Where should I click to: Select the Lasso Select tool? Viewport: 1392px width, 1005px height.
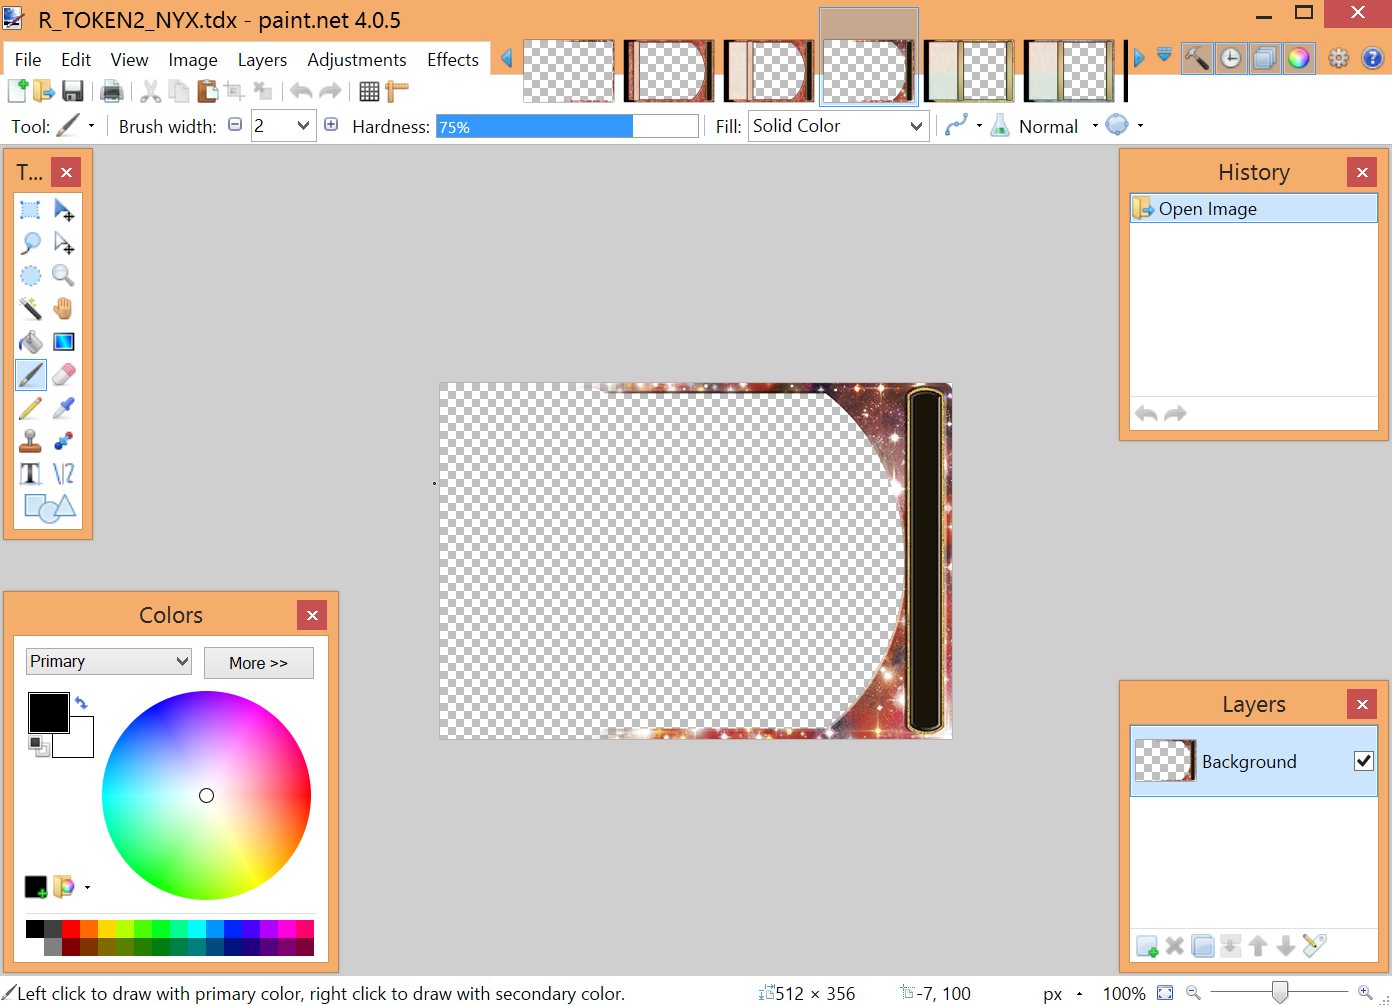click(31, 243)
